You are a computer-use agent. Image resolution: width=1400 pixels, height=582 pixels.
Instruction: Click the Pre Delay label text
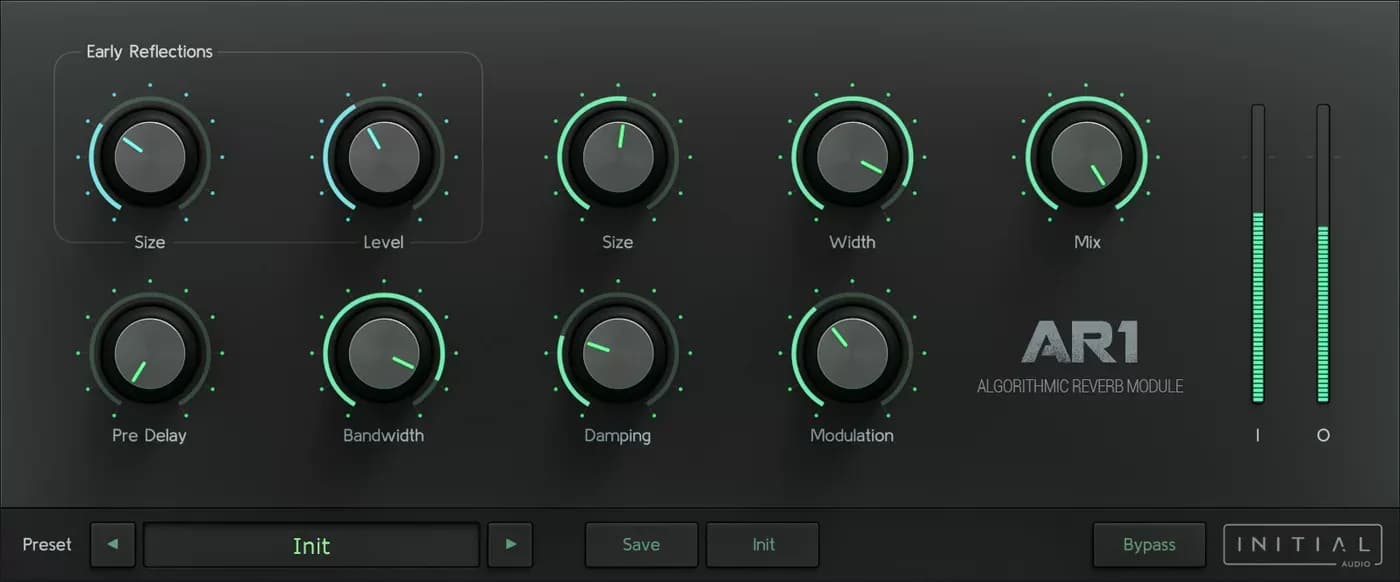[x=149, y=436]
